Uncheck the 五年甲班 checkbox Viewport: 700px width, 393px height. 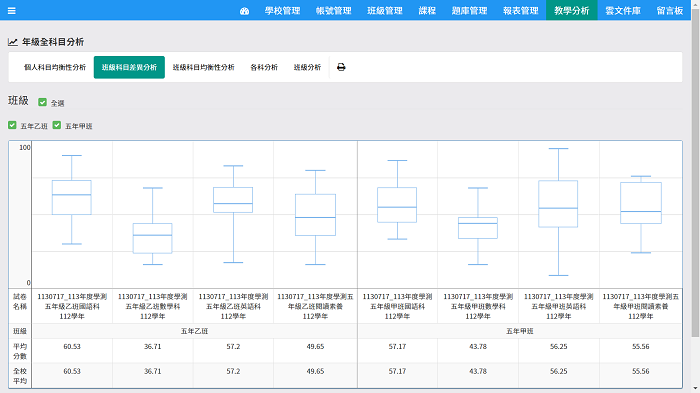pyautogui.click(x=57, y=125)
